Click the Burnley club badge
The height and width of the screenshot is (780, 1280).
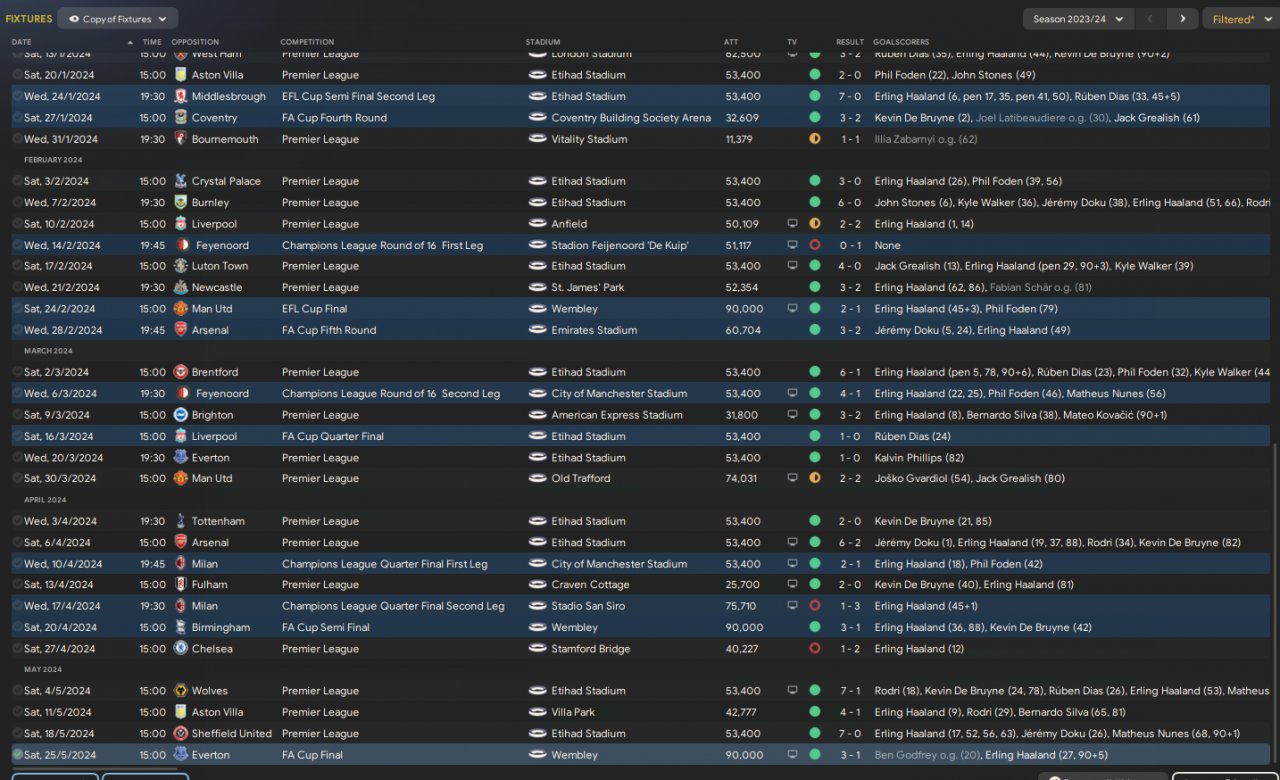click(x=181, y=203)
